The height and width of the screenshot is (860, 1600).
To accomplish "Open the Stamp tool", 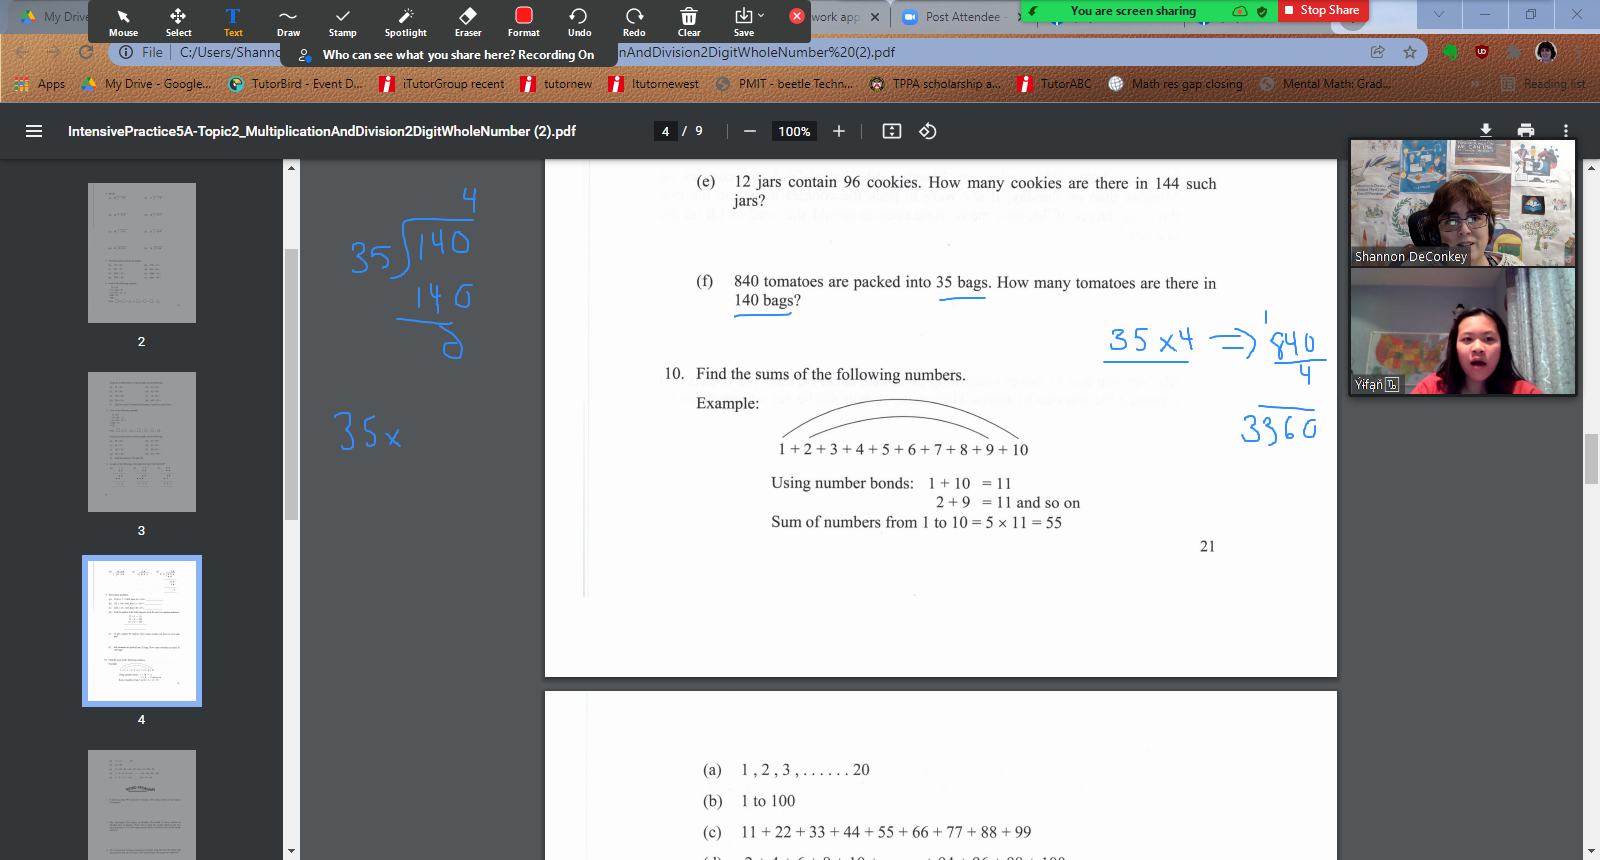I will (343, 22).
